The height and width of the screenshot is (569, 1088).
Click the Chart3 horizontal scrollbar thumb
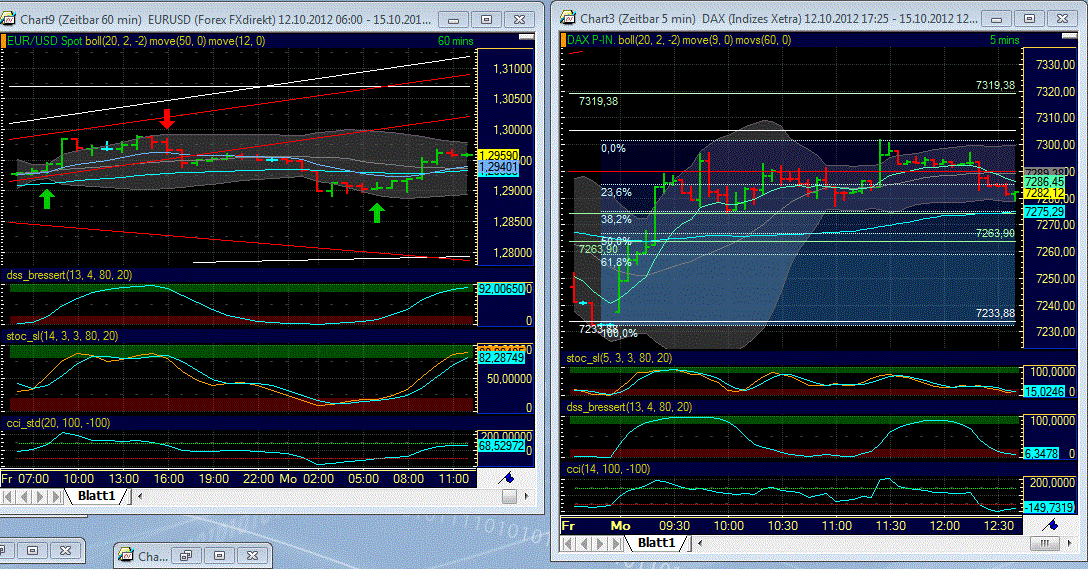1044,543
